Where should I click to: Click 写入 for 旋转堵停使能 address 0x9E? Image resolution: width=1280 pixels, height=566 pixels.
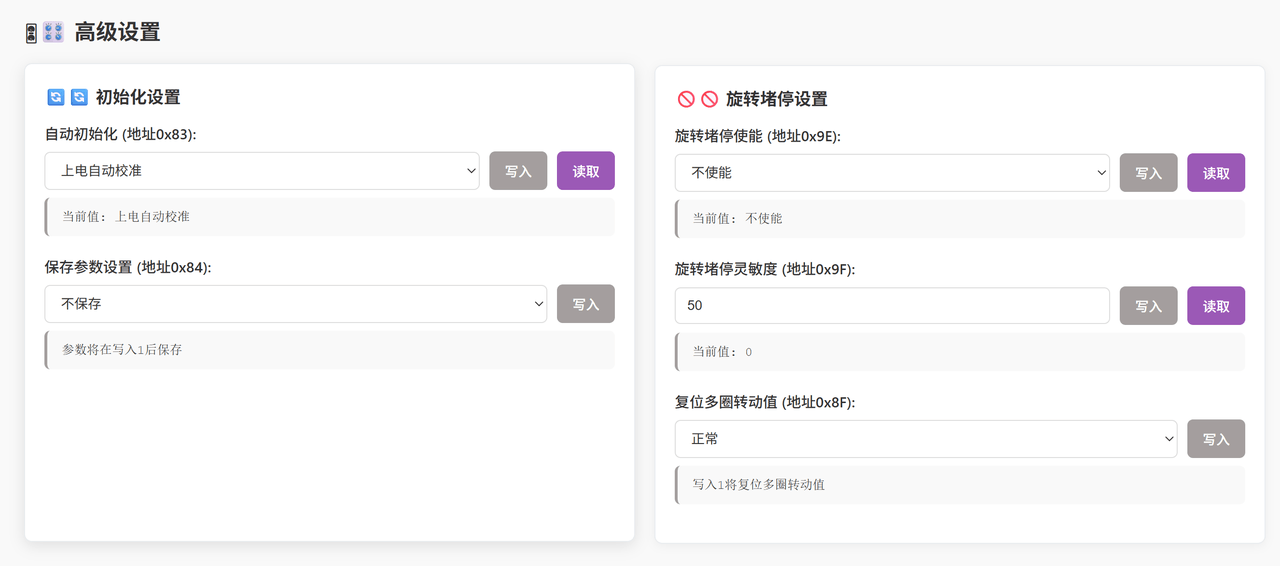[1148, 173]
